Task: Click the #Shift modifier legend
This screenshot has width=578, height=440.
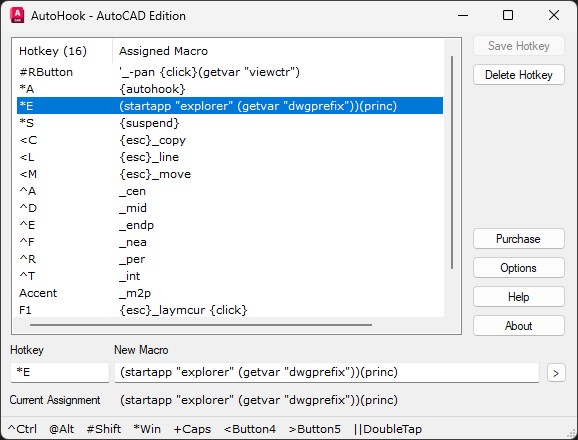Action: coord(104,429)
